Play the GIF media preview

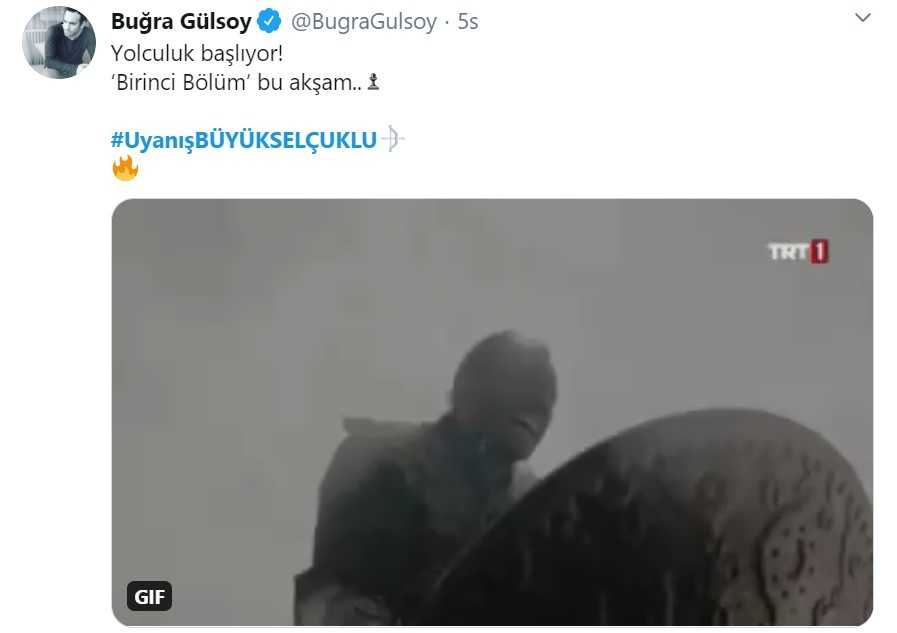click(492, 412)
